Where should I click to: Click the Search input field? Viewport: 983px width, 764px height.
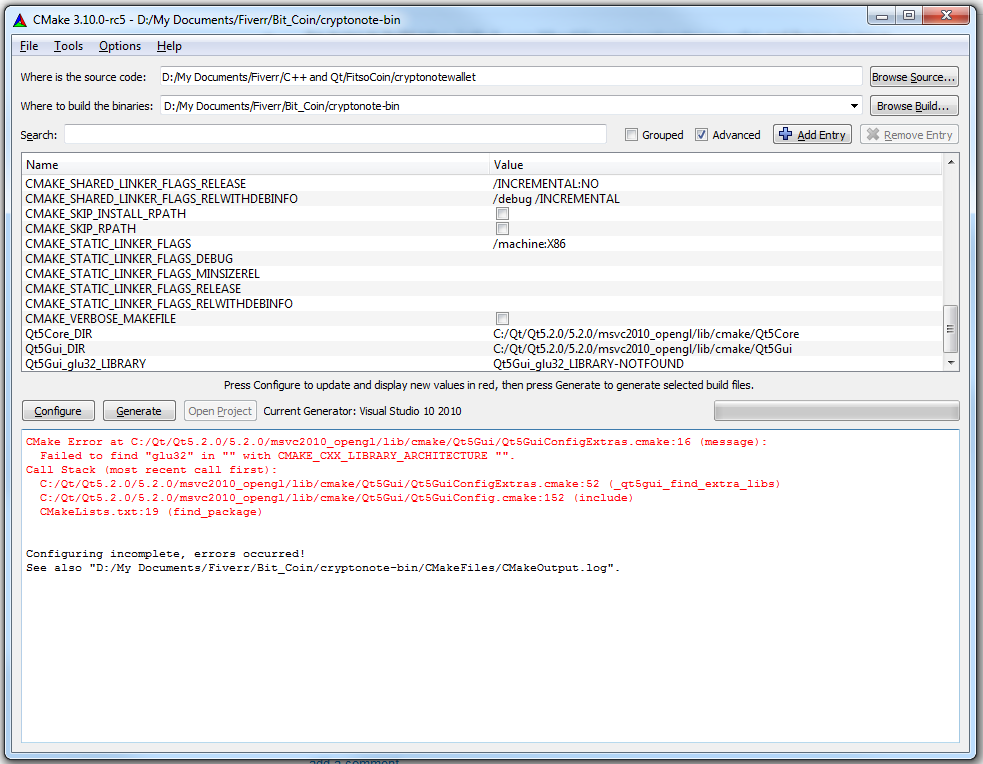(335, 134)
